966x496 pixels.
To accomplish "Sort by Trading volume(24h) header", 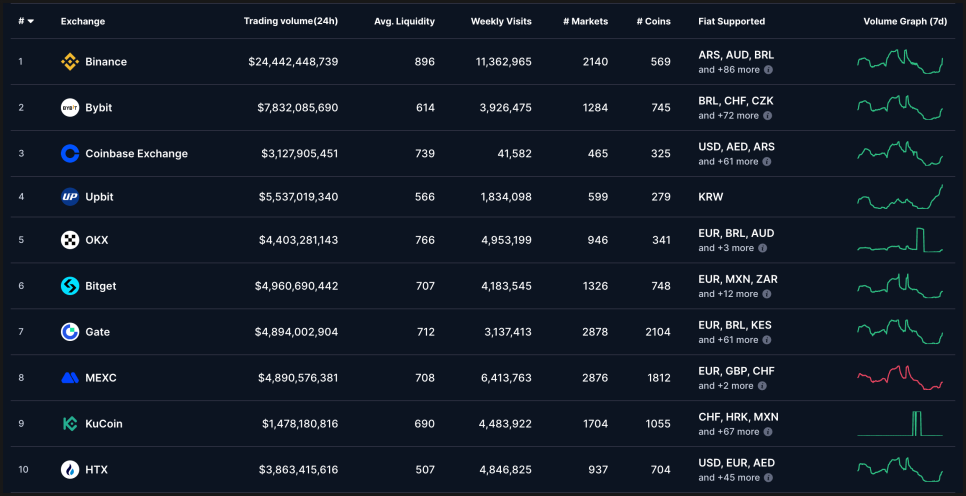I will pos(291,21).
